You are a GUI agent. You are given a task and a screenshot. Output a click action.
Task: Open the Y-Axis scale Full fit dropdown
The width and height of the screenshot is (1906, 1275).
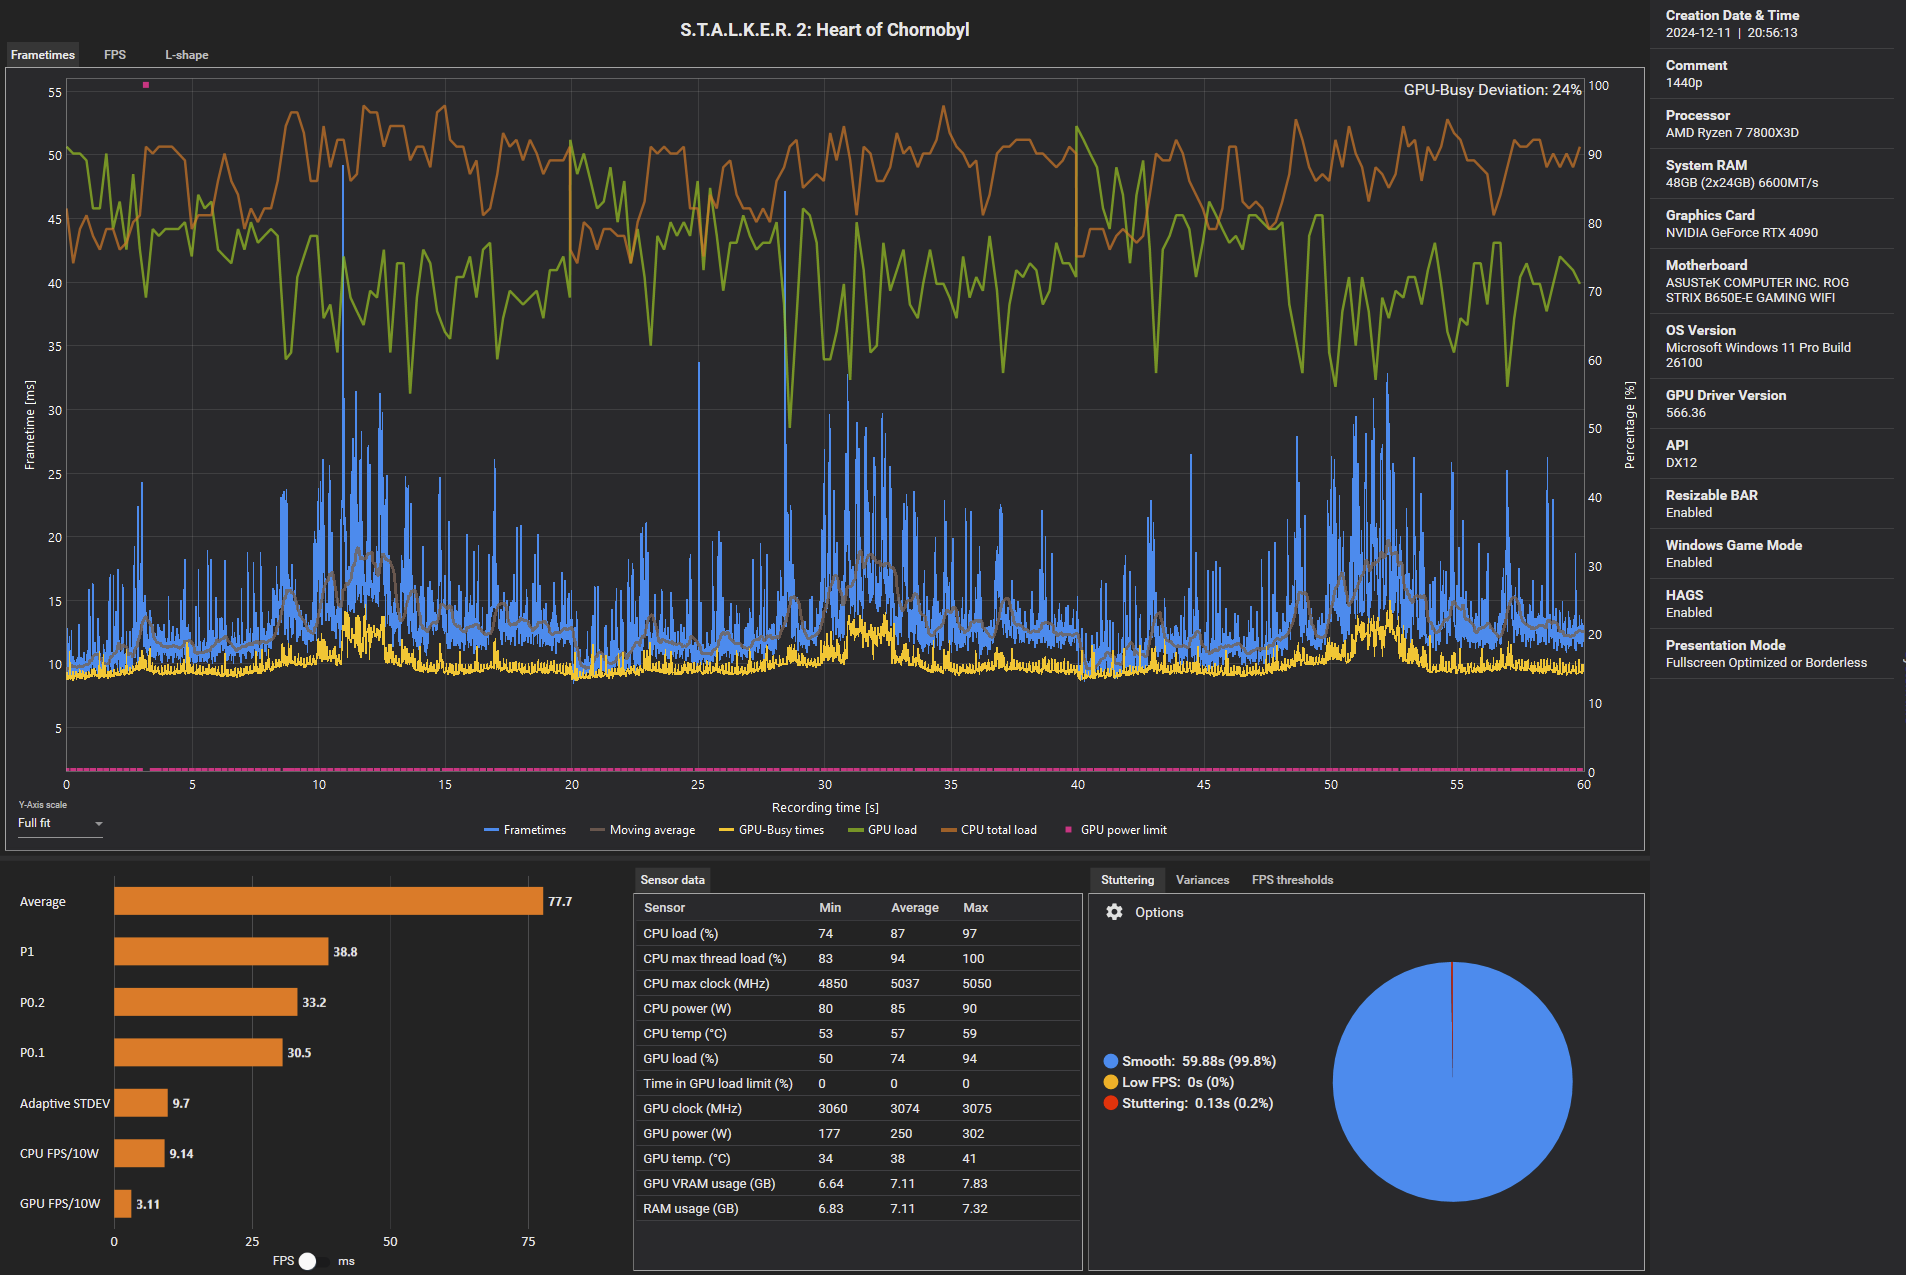pos(60,824)
